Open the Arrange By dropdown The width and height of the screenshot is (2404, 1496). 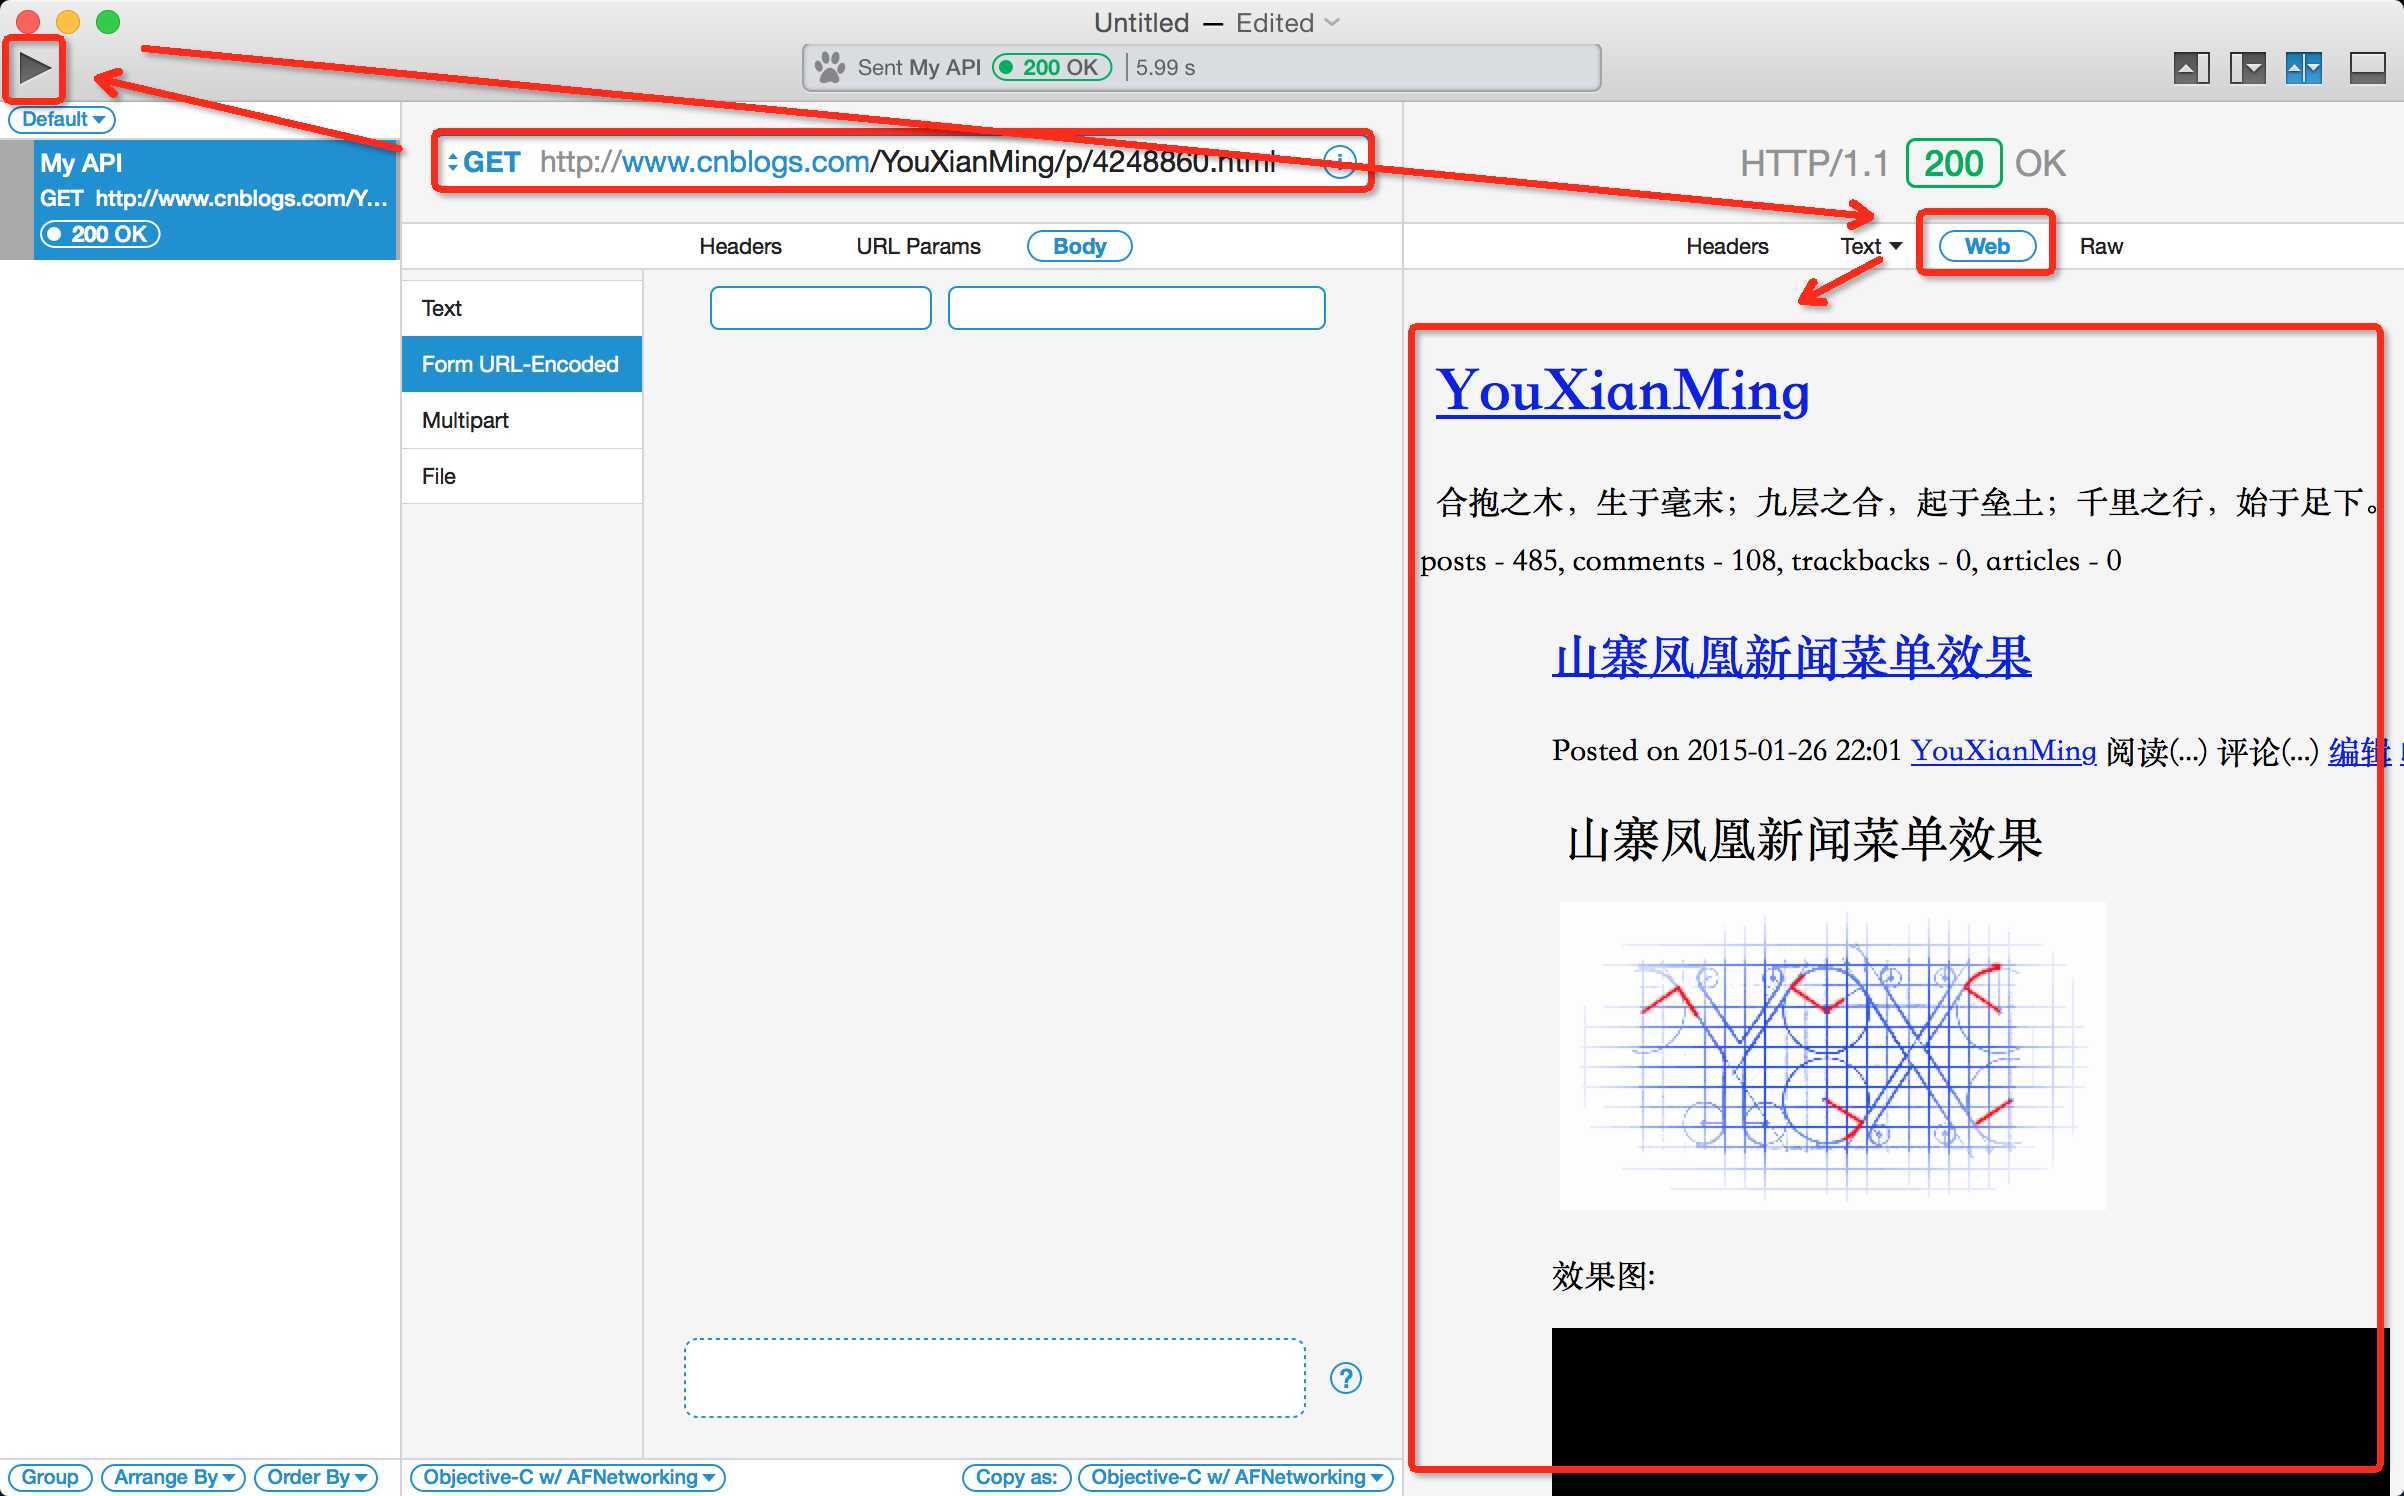click(173, 1477)
